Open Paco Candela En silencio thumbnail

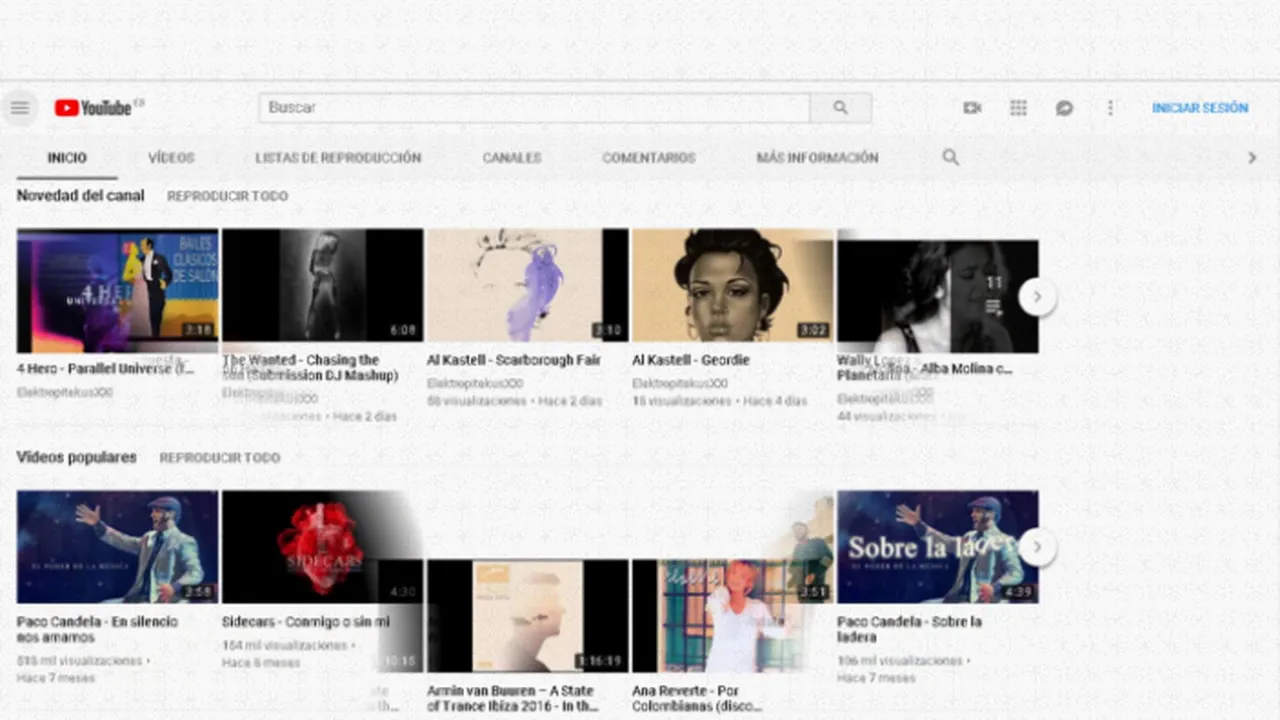tap(117, 547)
